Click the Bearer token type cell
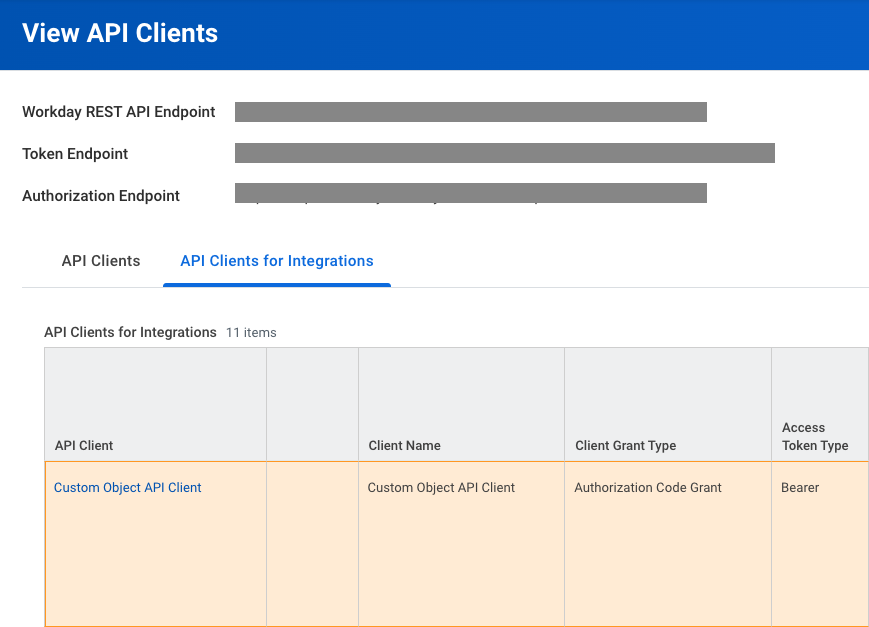 (820, 544)
